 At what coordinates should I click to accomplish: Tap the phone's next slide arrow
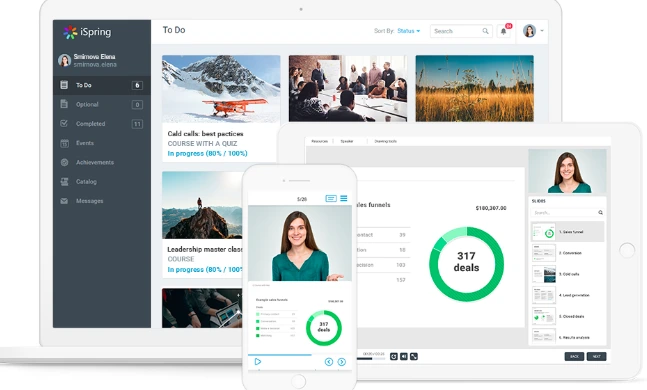tap(342, 362)
